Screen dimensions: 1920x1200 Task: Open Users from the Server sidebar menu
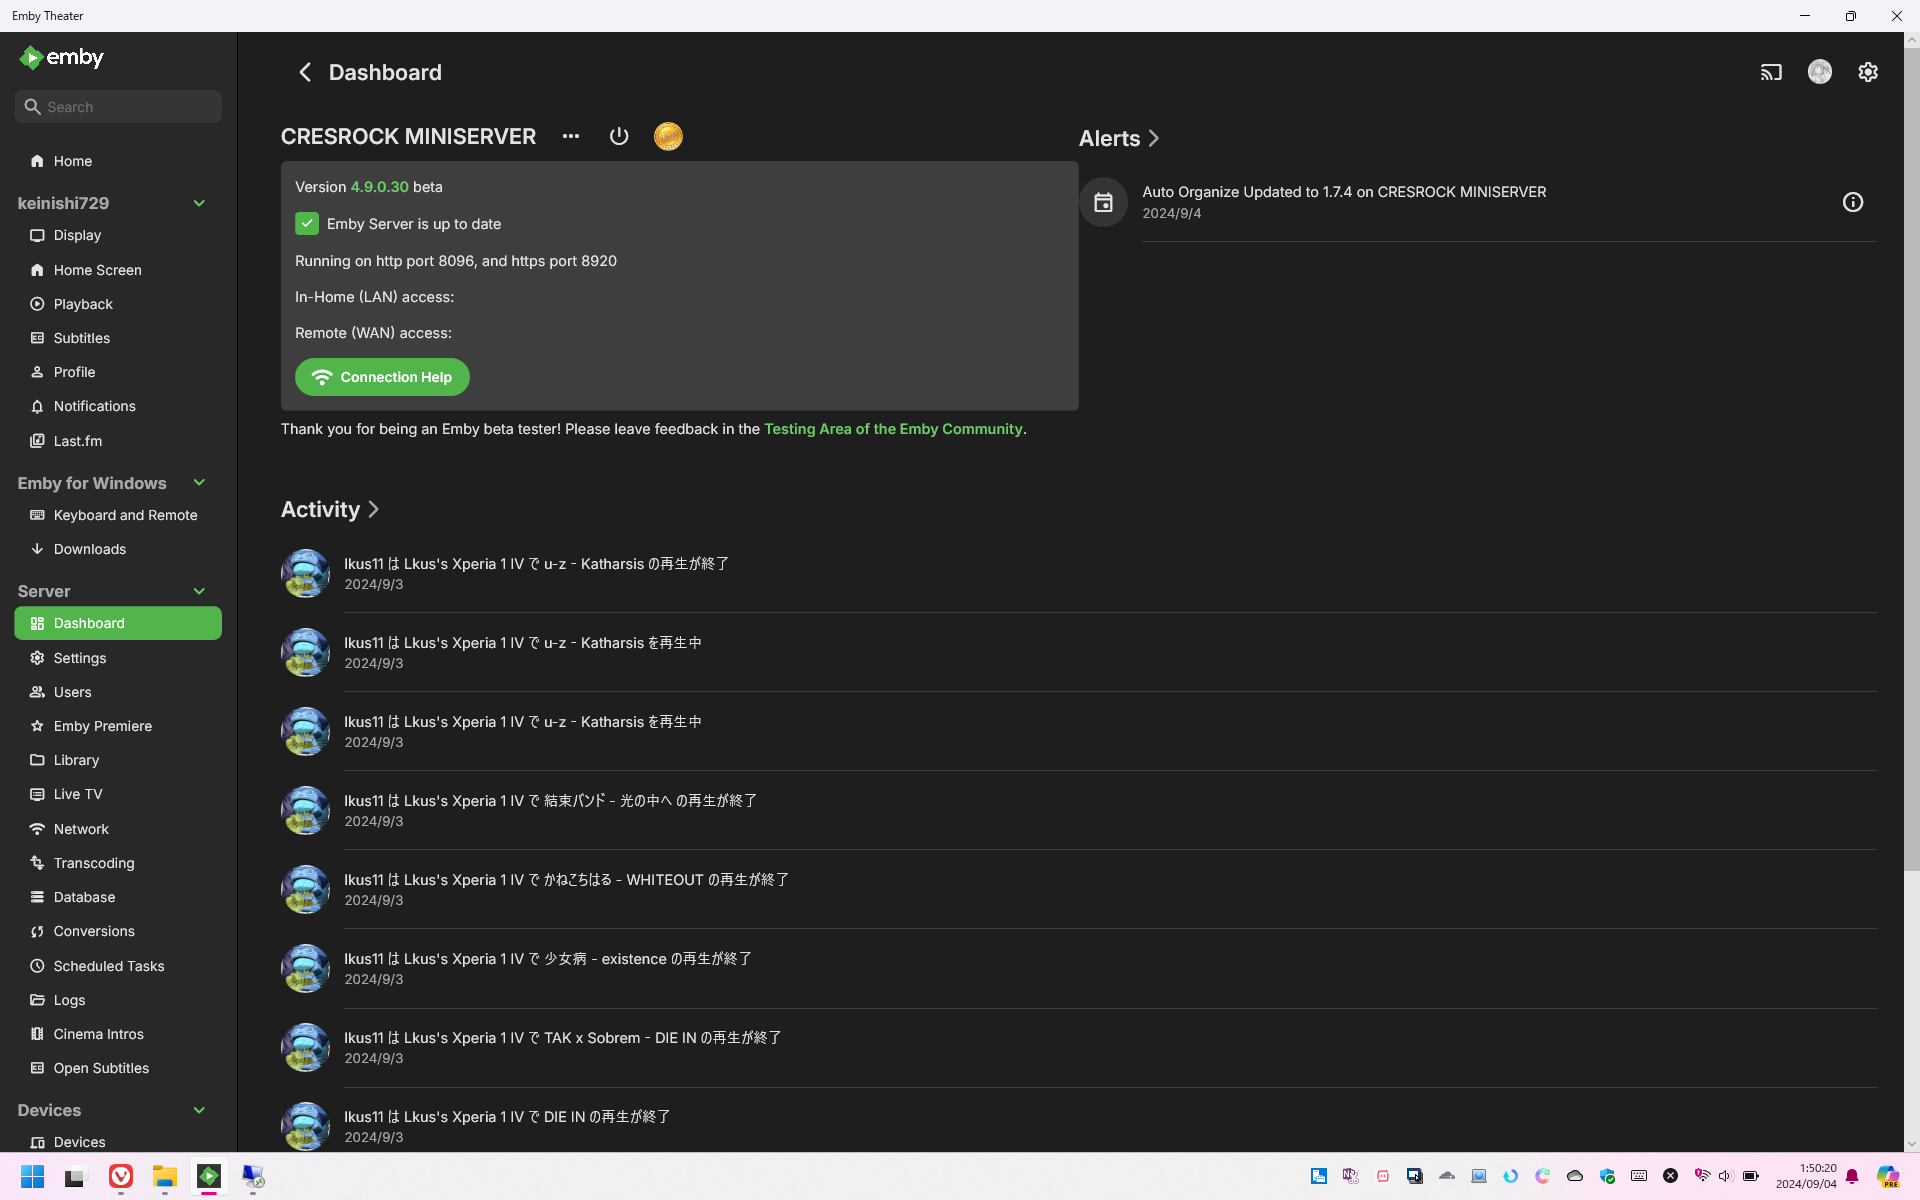72,692
